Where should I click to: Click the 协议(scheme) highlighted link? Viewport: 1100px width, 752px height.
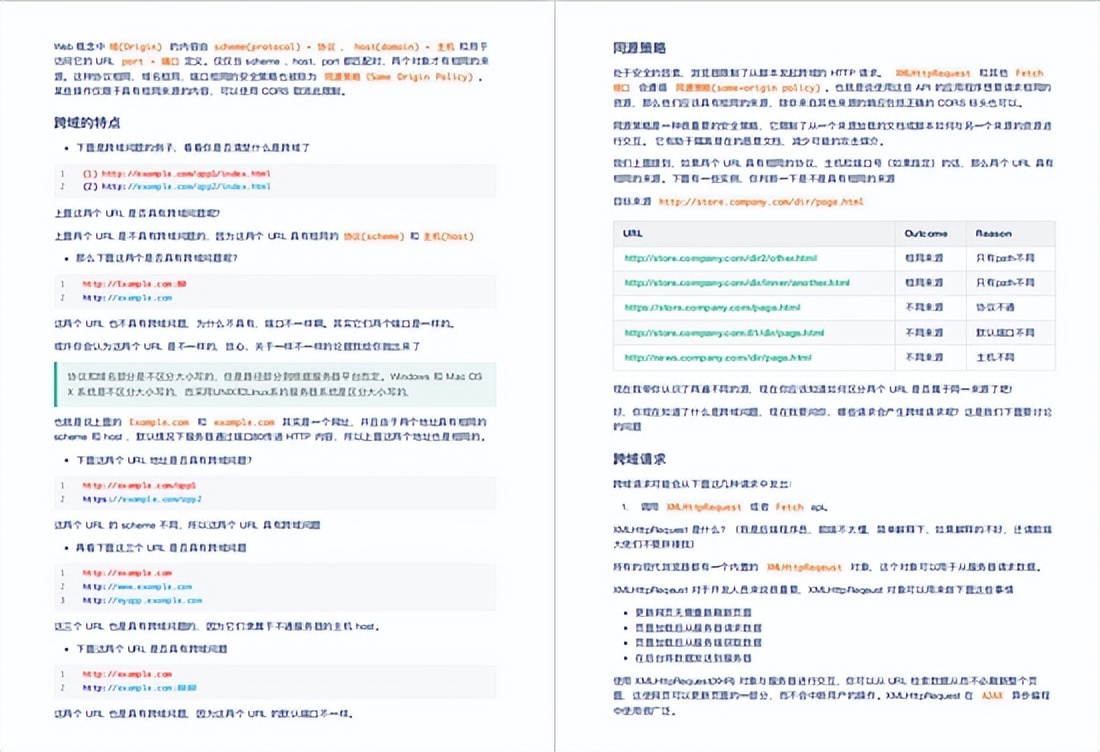click(374, 237)
